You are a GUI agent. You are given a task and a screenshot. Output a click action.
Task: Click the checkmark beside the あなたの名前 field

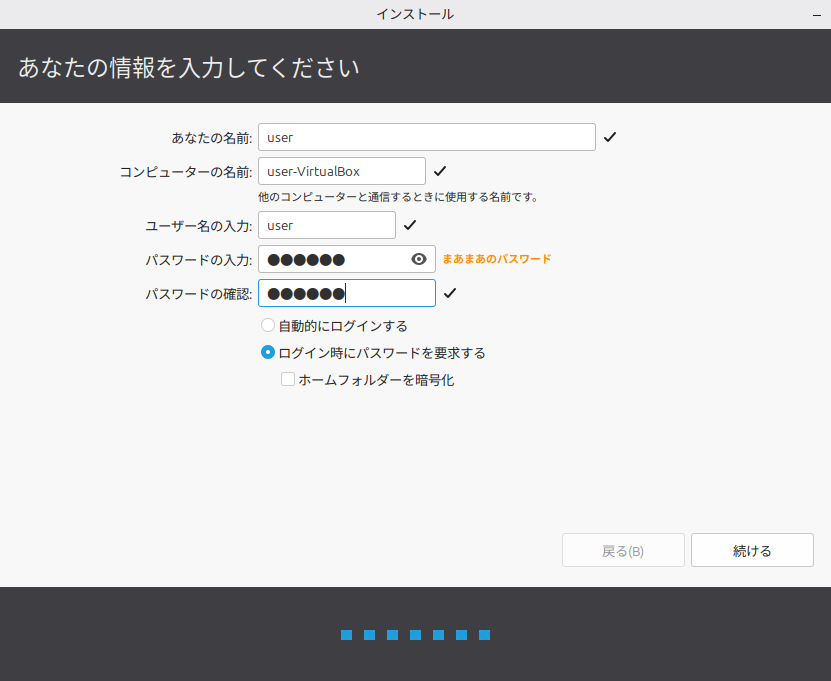tap(610, 137)
